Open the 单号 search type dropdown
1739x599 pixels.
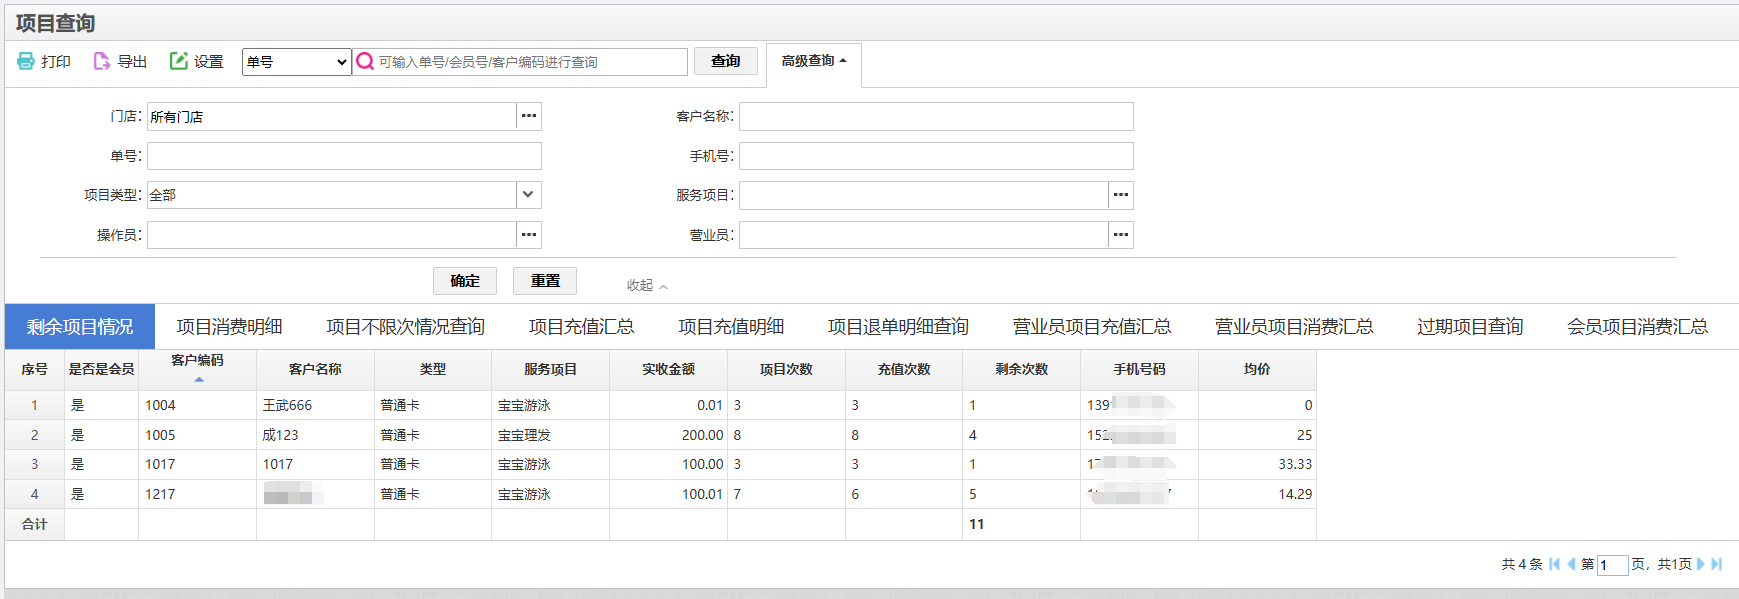(x=297, y=62)
